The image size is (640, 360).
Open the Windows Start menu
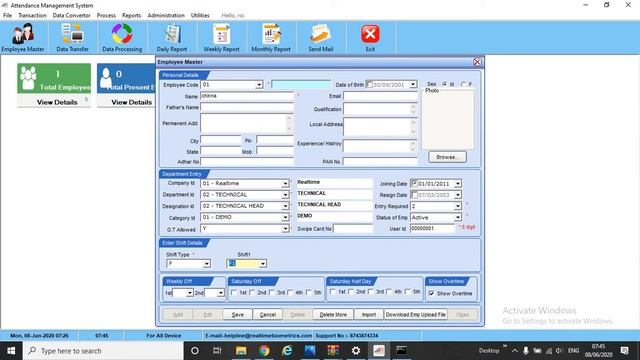coord(11,351)
